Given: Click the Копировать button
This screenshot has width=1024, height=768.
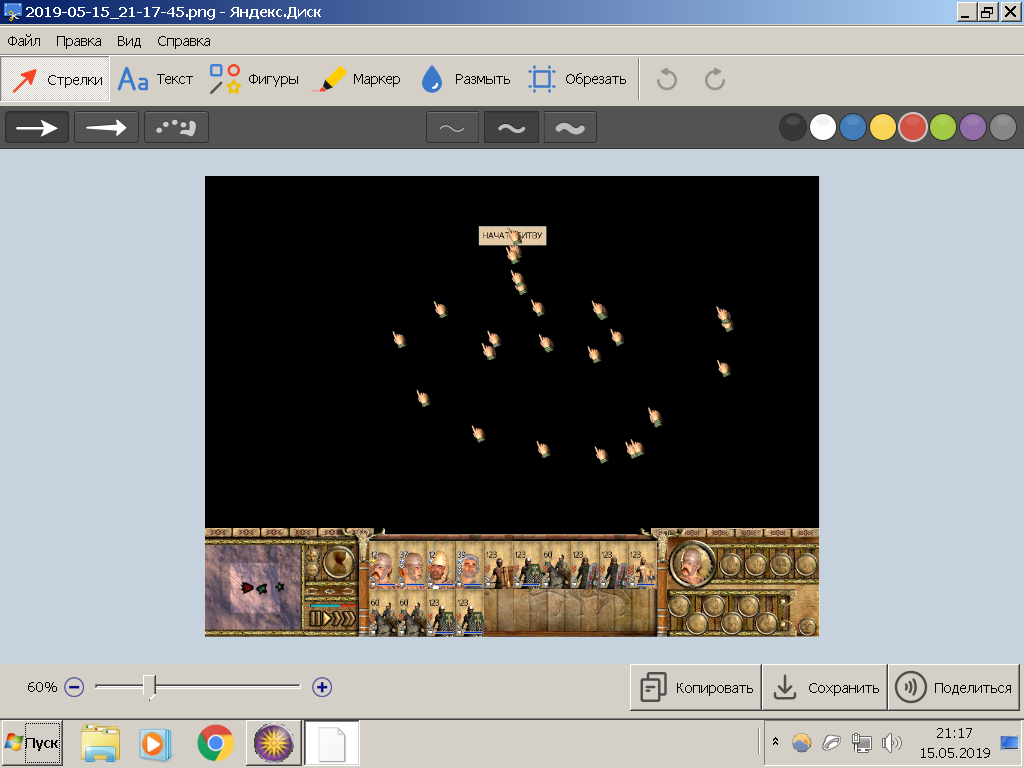Looking at the screenshot, I should point(696,687).
